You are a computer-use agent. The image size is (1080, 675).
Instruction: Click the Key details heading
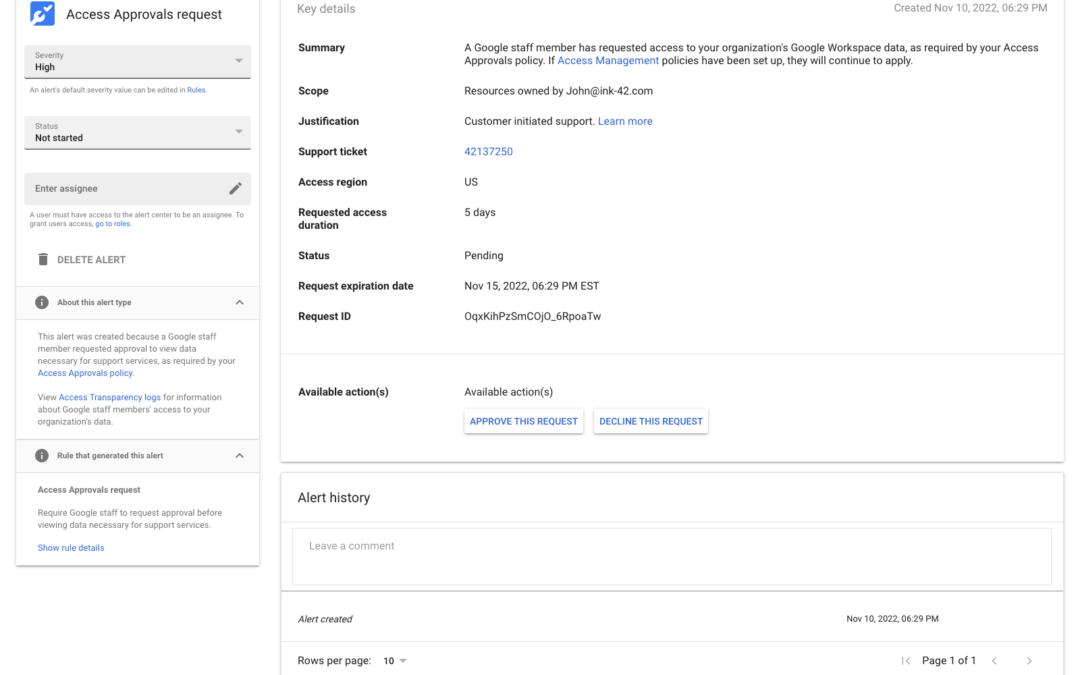click(x=326, y=9)
